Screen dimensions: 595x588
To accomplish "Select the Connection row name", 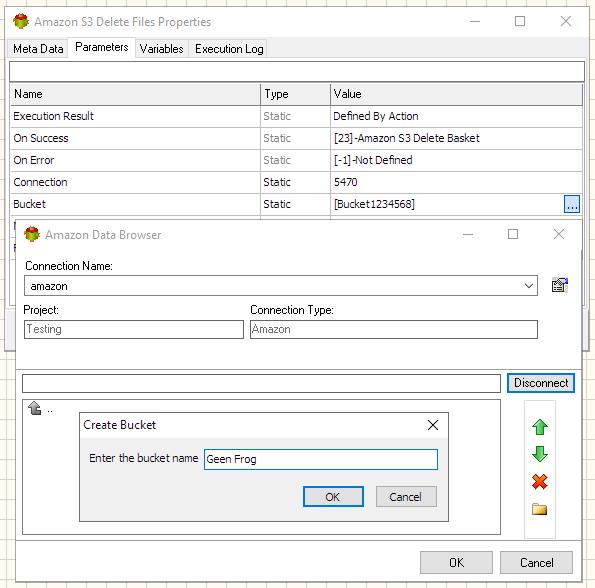I will (x=40, y=182).
